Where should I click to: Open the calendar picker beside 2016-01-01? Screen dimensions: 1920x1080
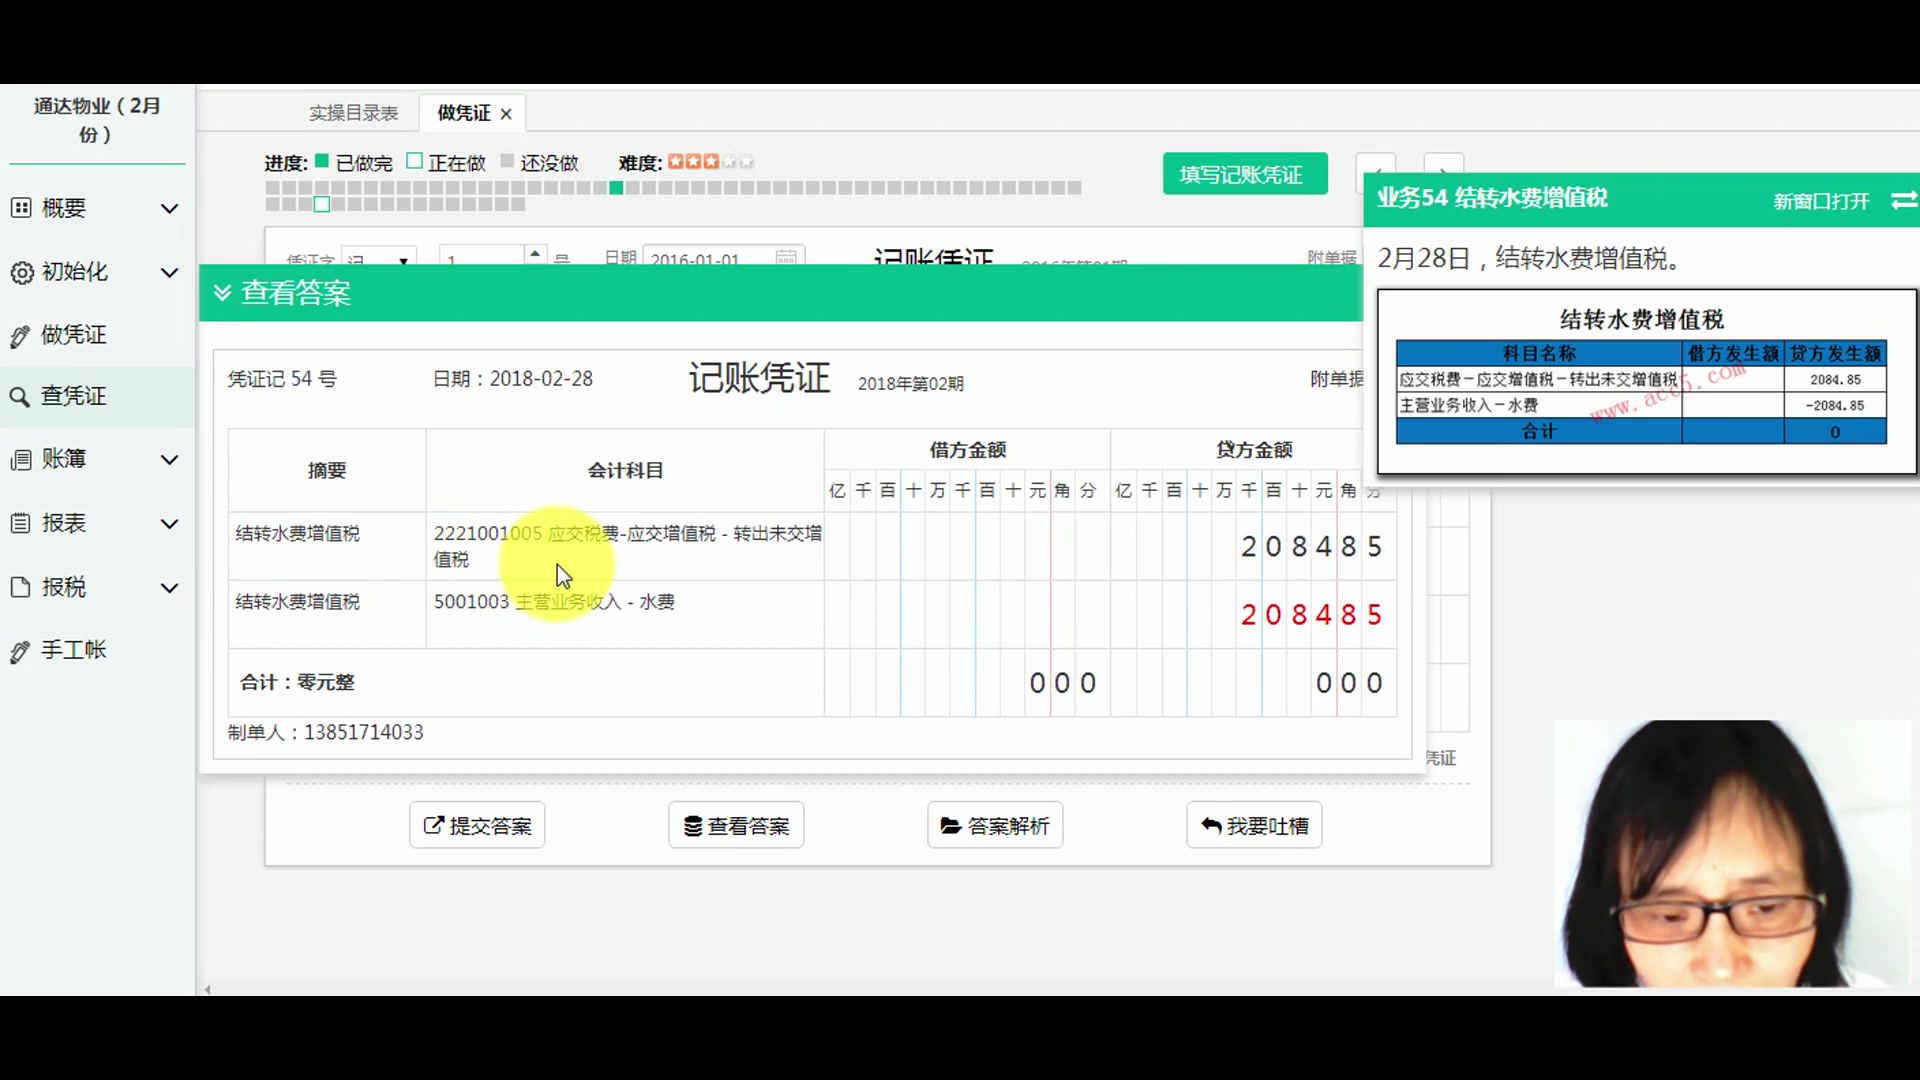tap(786, 256)
